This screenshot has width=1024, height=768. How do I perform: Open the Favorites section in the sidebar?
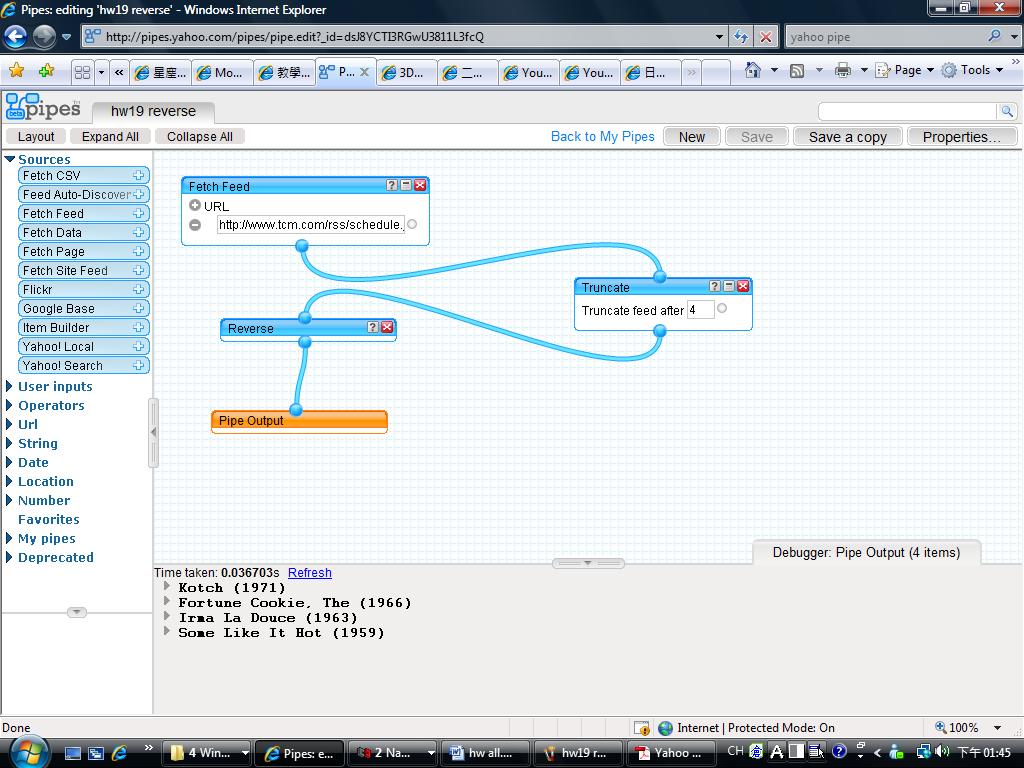click(48, 519)
